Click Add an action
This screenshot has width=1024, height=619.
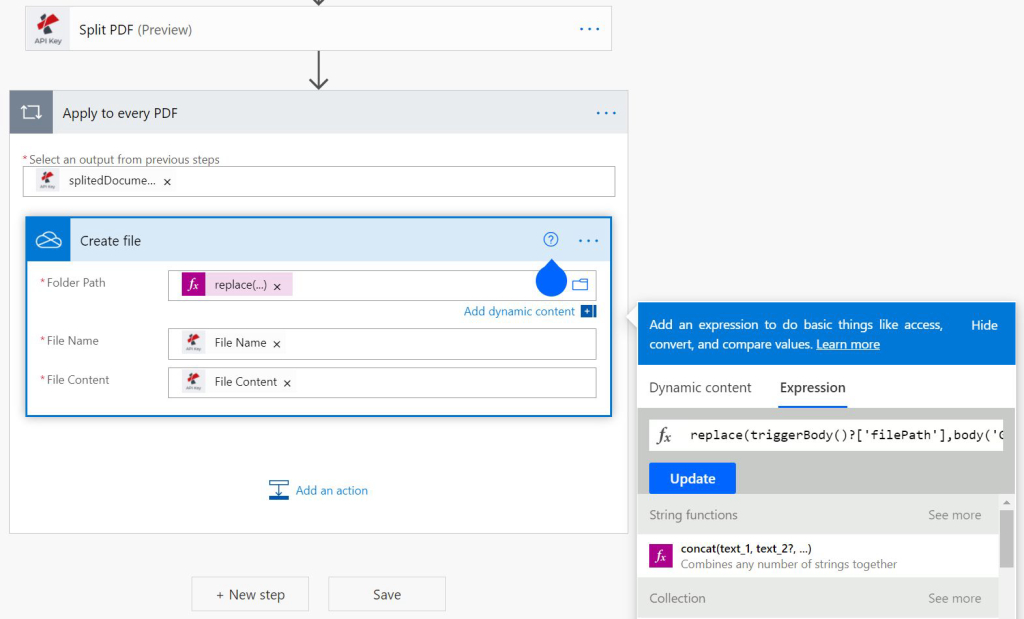click(x=331, y=490)
